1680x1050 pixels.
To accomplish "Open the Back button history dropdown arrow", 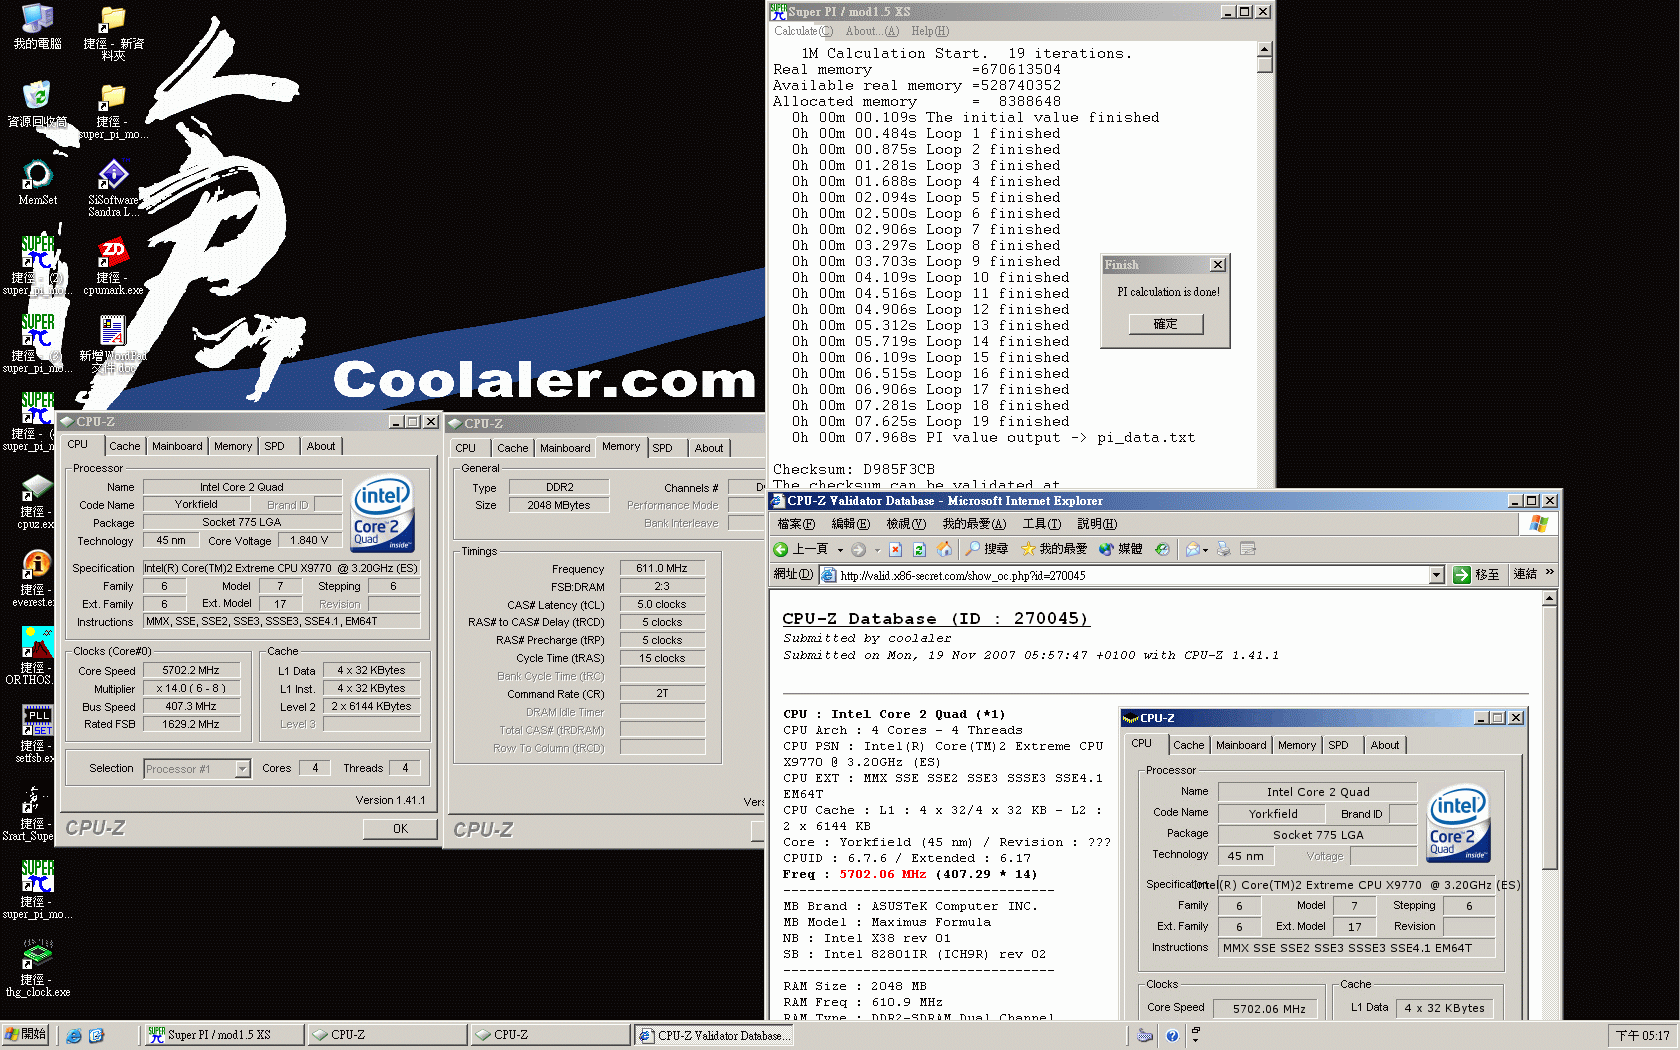I will point(840,550).
